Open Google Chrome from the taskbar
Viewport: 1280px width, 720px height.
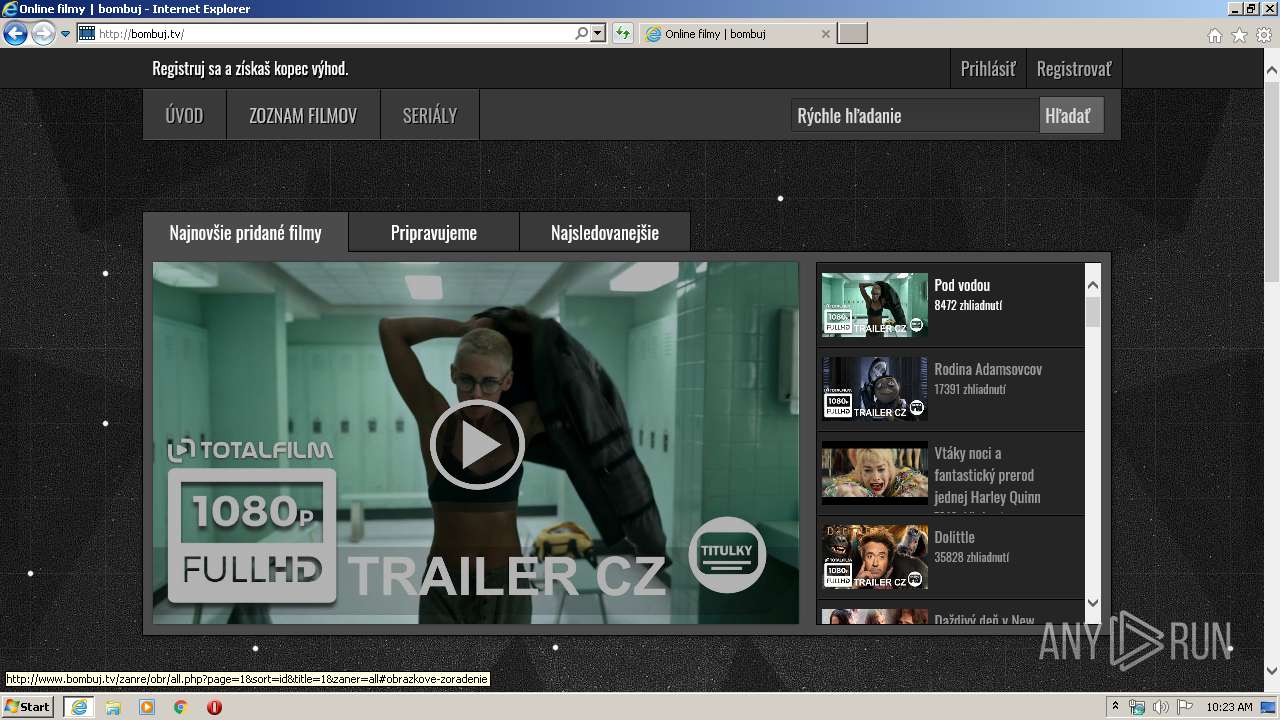click(x=181, y=707)
